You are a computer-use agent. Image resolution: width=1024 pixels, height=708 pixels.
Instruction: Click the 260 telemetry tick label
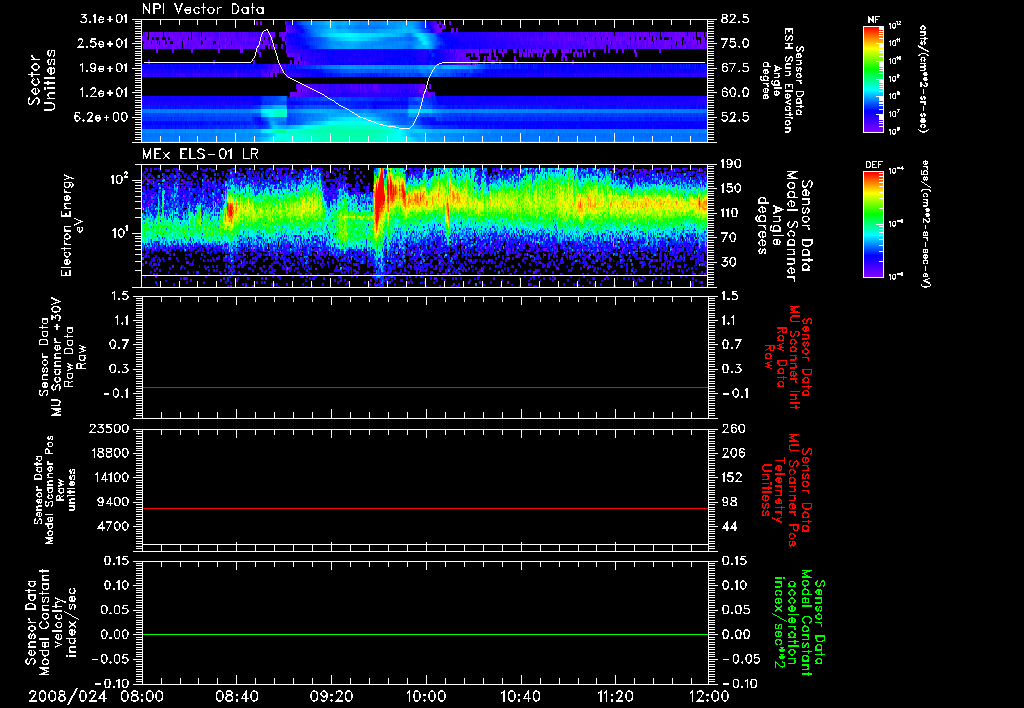(x=731, y=428)
